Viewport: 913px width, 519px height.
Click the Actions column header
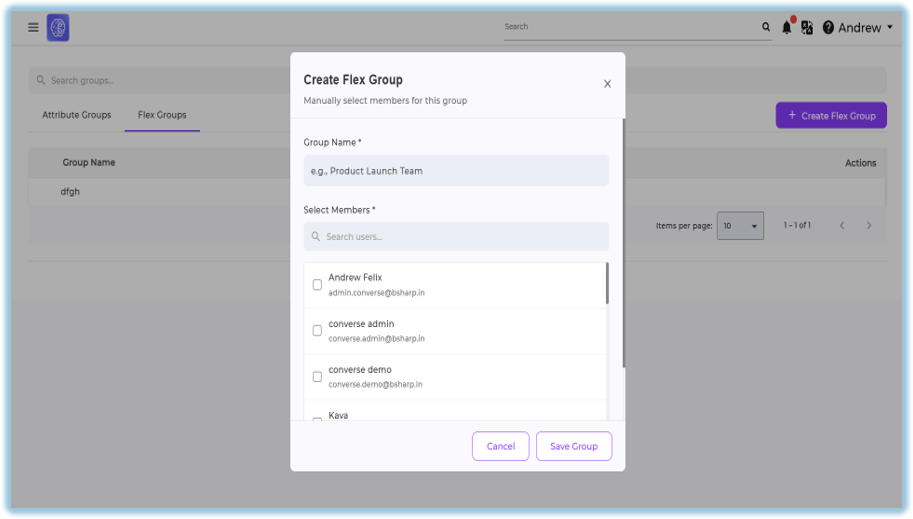click(860, 163)
